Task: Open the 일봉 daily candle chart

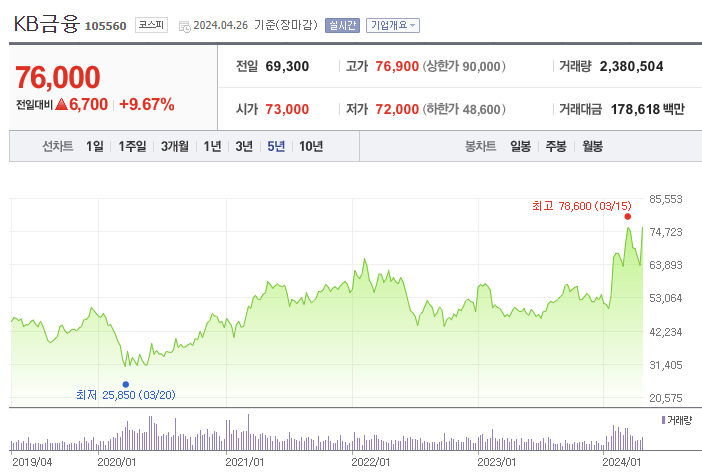Action: point(520,146)
